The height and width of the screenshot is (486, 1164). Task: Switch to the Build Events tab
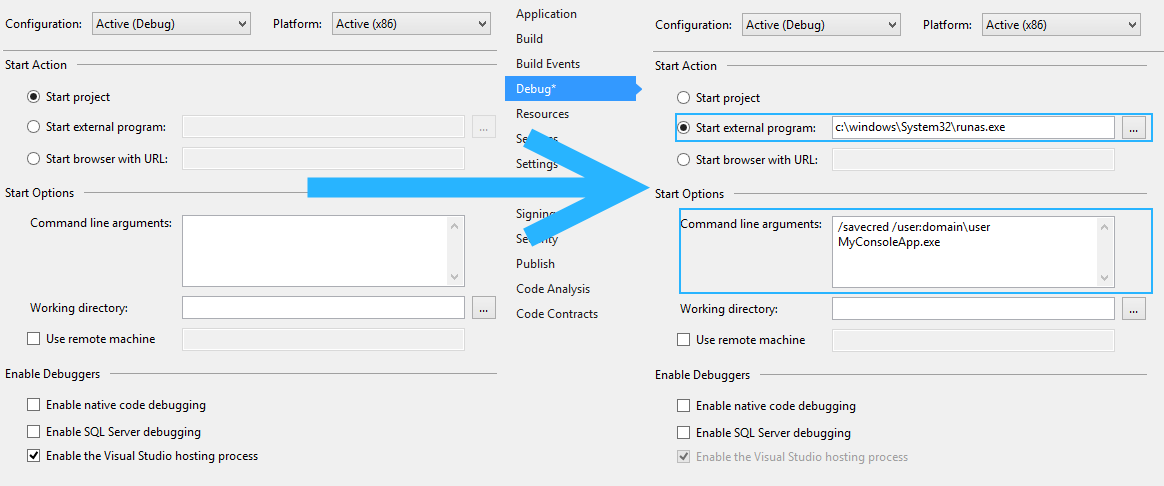click(x=548, y=64)
